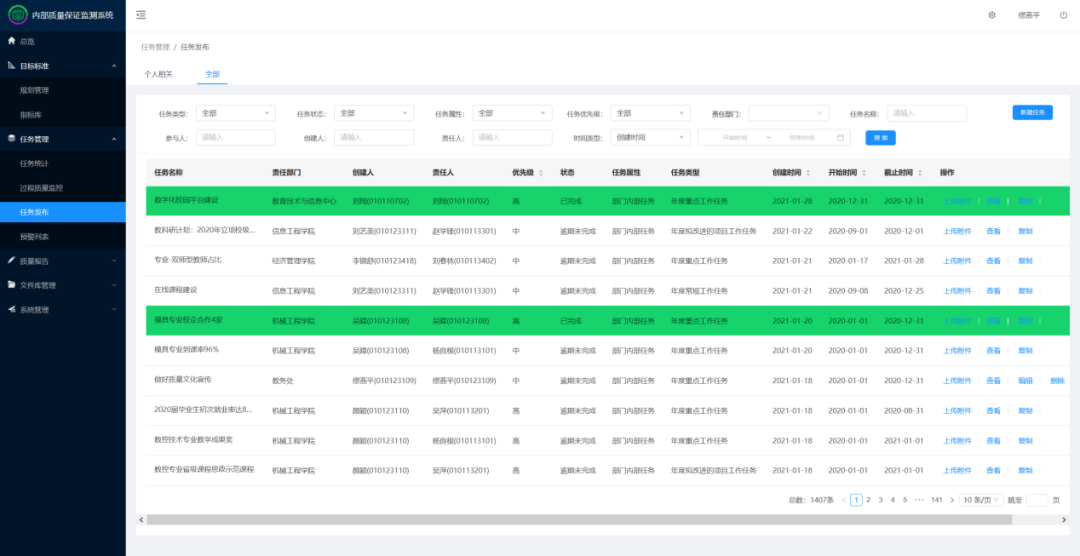The height and width of the screenshot is (556, 1080).
Task: Sort table by 优先级 column sort icon
Action: pos(541,173)
